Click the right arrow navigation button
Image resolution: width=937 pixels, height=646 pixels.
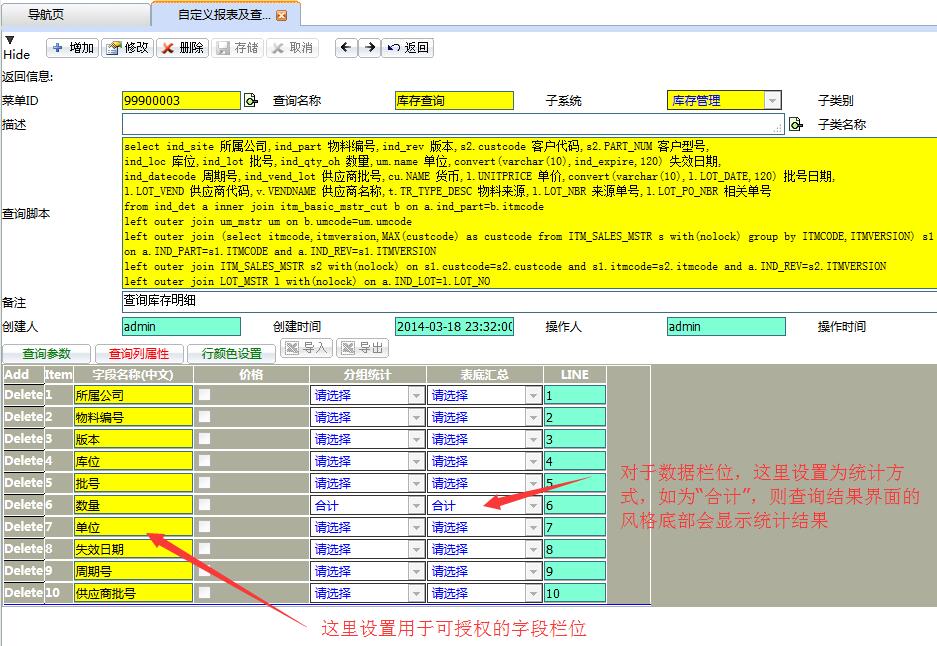click(370, 48)
